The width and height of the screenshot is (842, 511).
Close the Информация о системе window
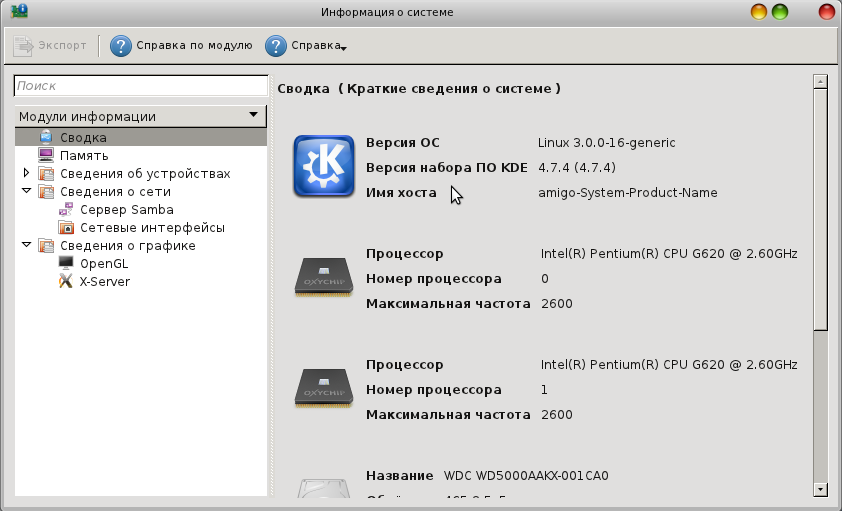coord(826,11)
